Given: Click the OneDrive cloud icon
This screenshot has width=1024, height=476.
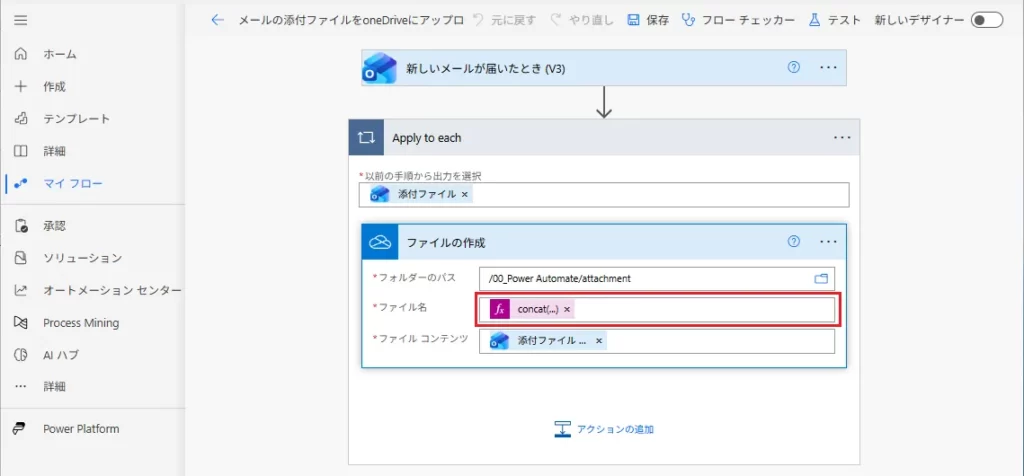Looking at the screenshot, I should [x=379, y=242].
